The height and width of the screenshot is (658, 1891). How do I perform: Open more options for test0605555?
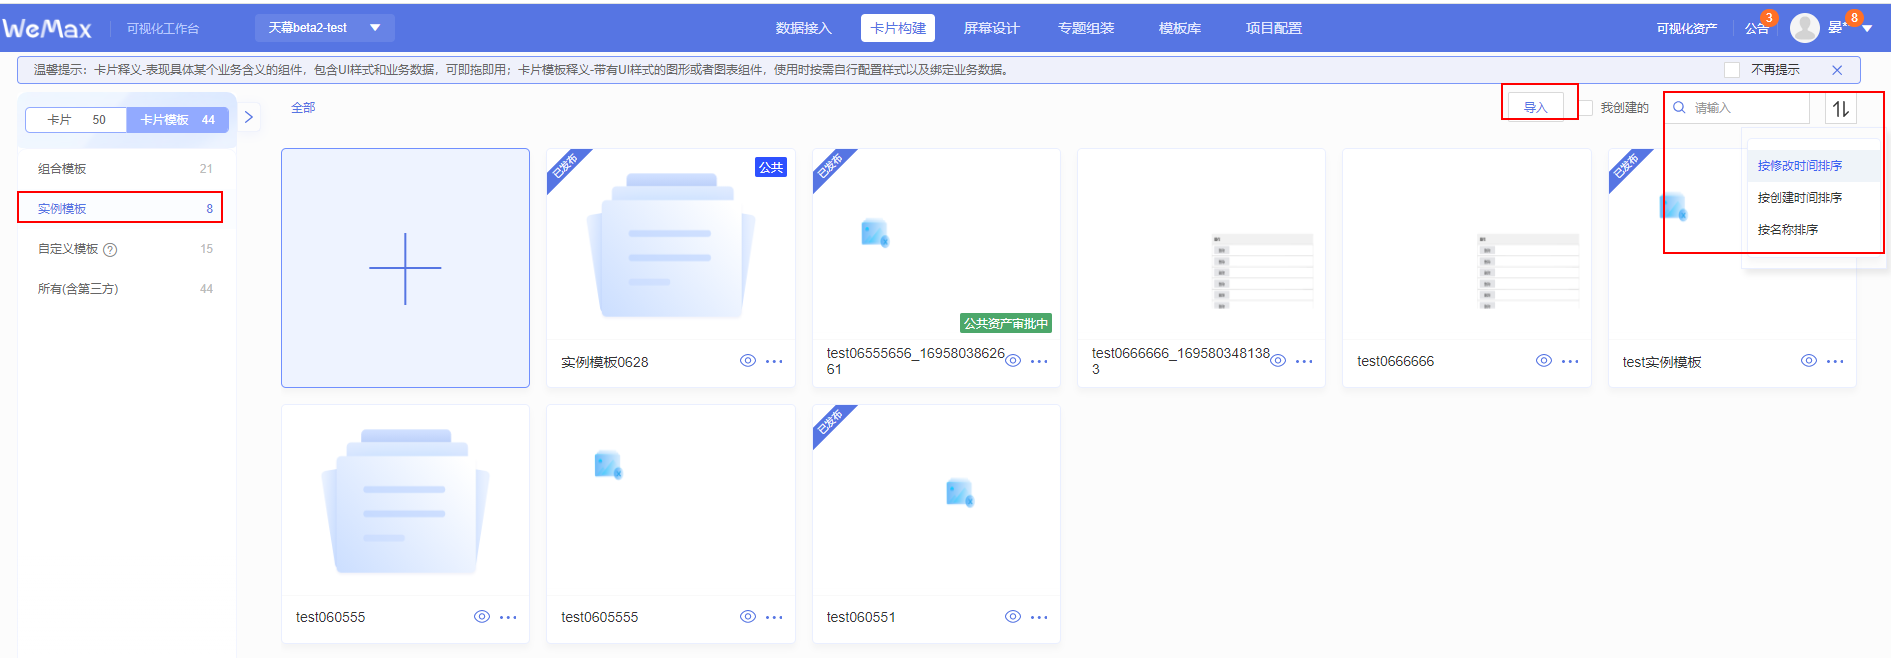pyautogui.click(x=774, y=618)
